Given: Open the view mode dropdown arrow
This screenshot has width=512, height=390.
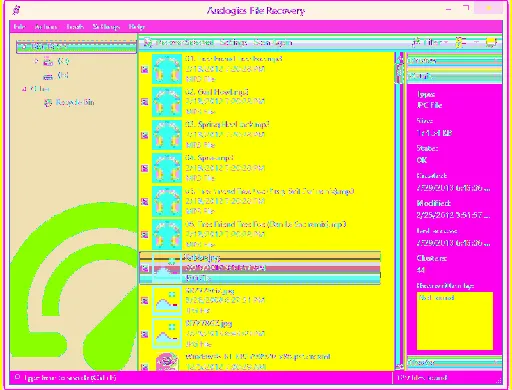Looking at the screenshot, I should click(477, 42).
